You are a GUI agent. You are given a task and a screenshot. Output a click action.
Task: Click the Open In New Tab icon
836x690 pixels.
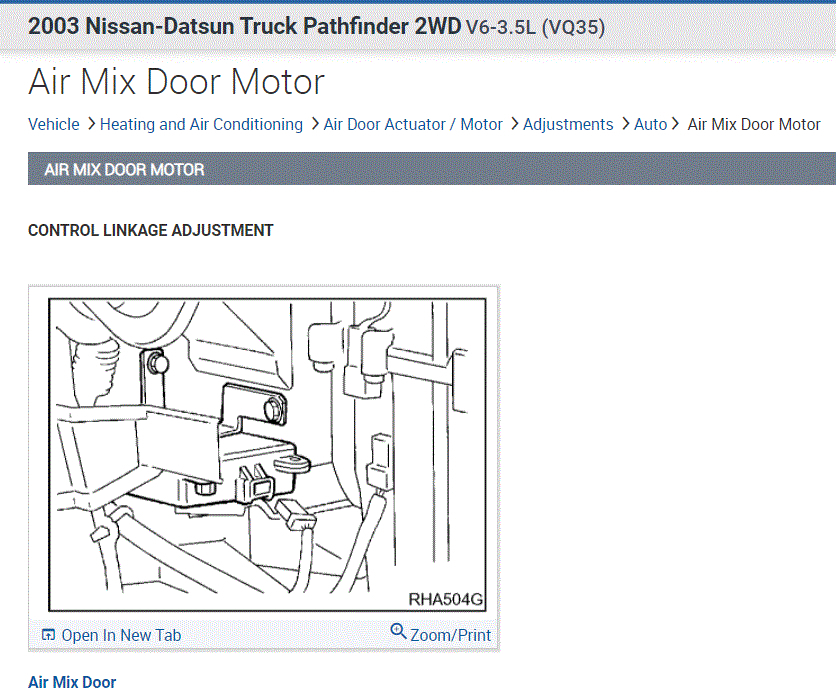[x=48, y=635]
